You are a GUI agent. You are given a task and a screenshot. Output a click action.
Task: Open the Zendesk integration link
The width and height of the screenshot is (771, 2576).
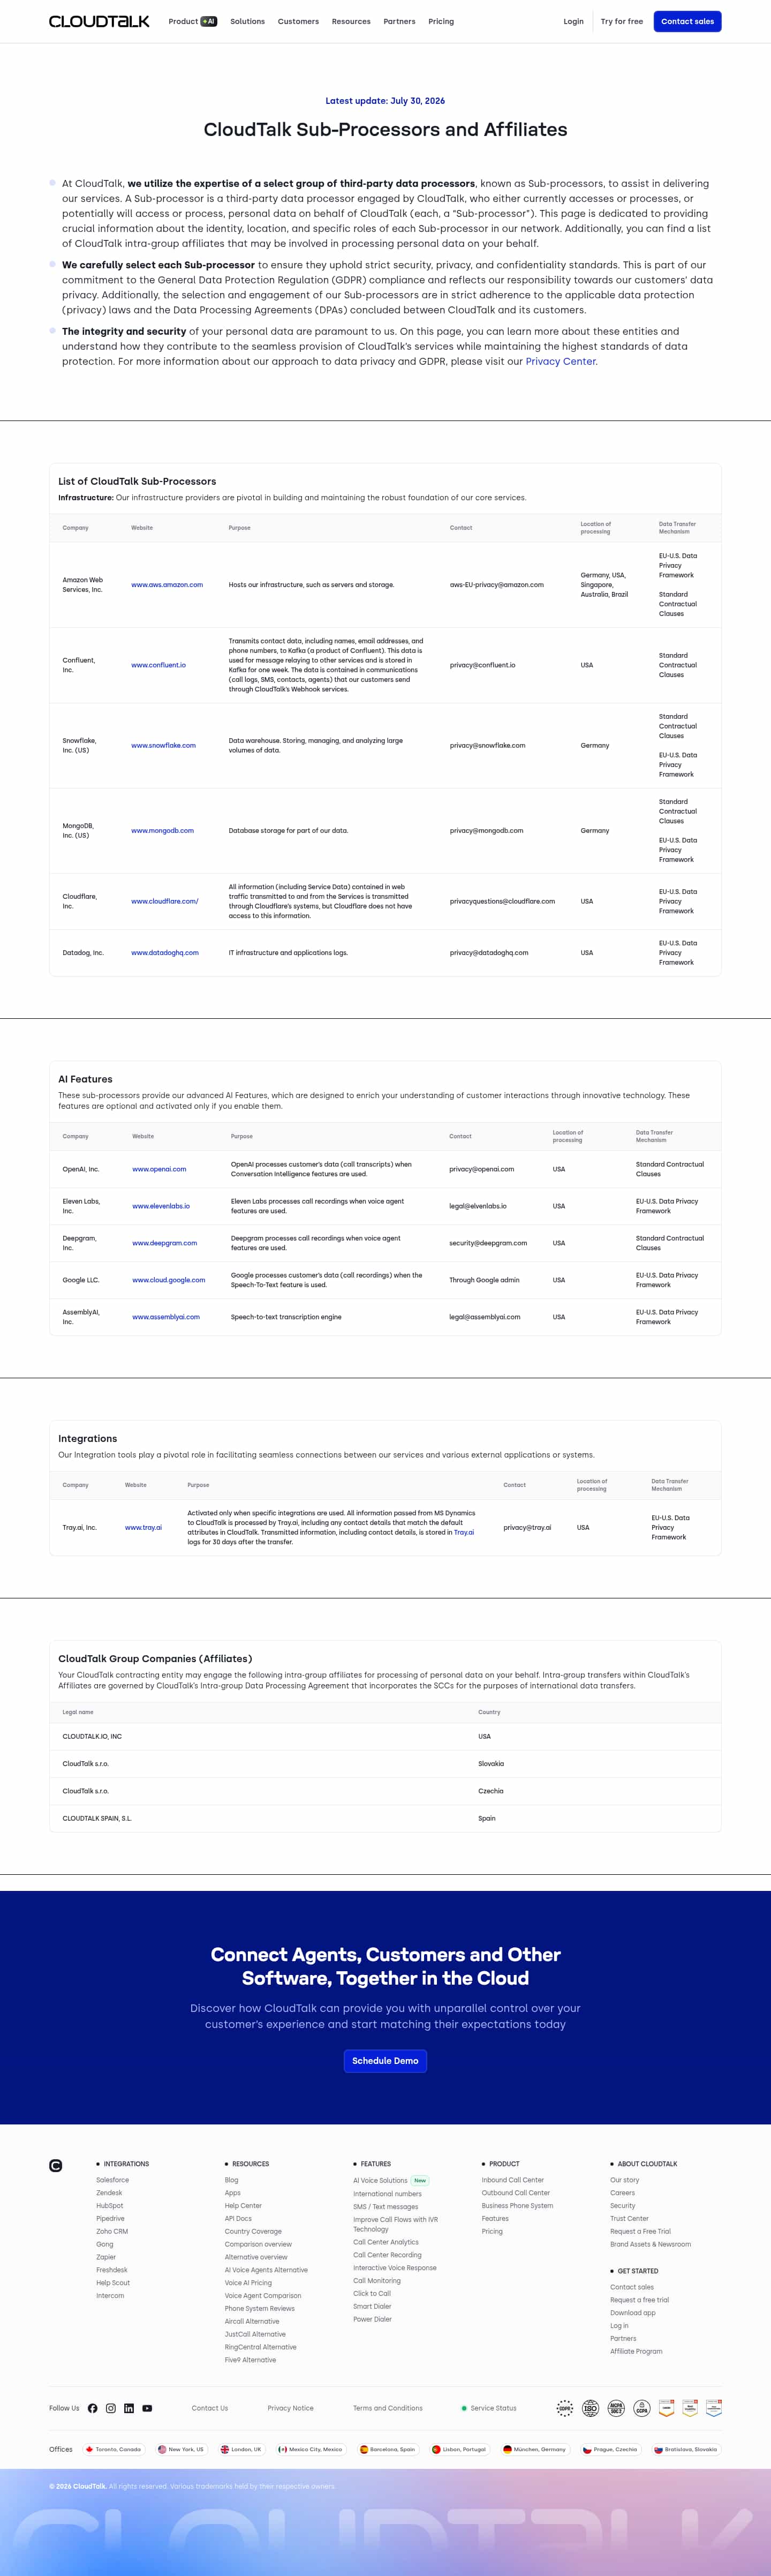109,2193
